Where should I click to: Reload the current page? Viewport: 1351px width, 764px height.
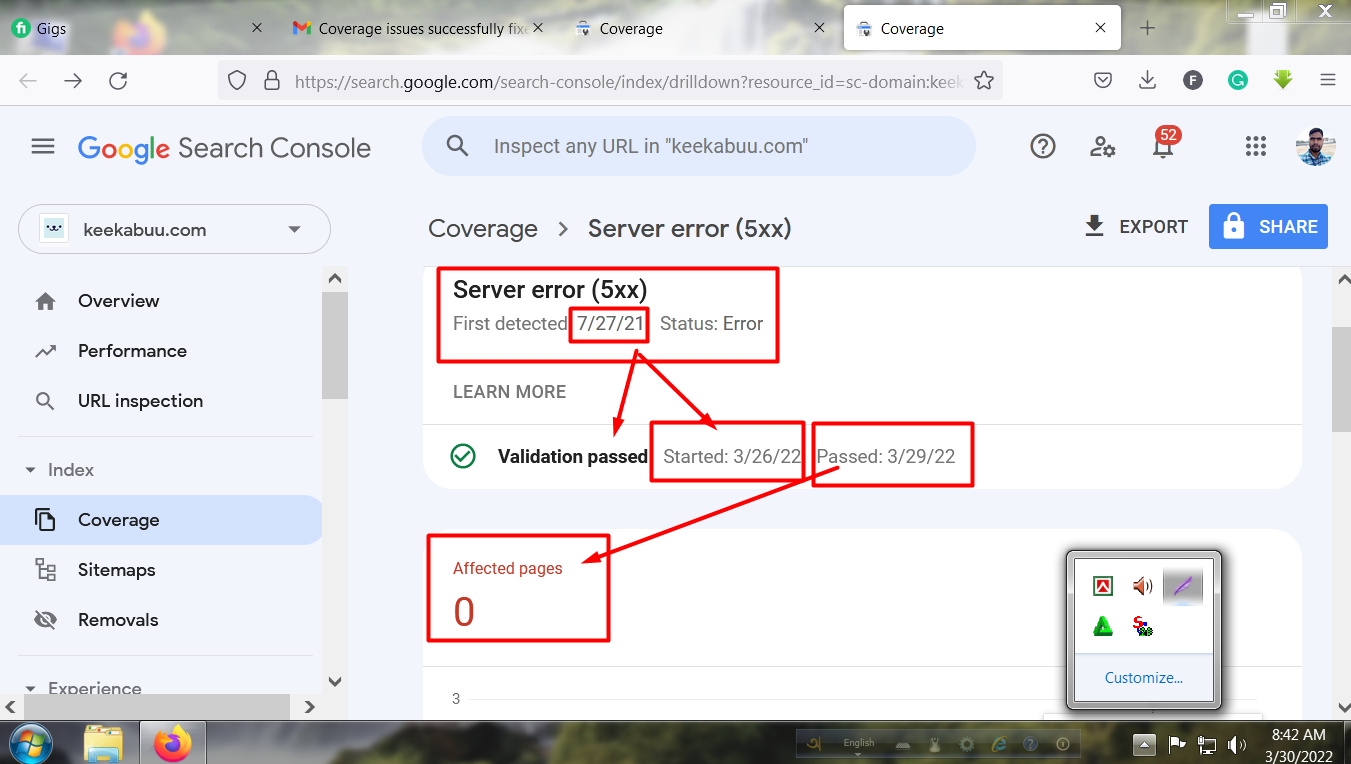(x=118, y=81)
